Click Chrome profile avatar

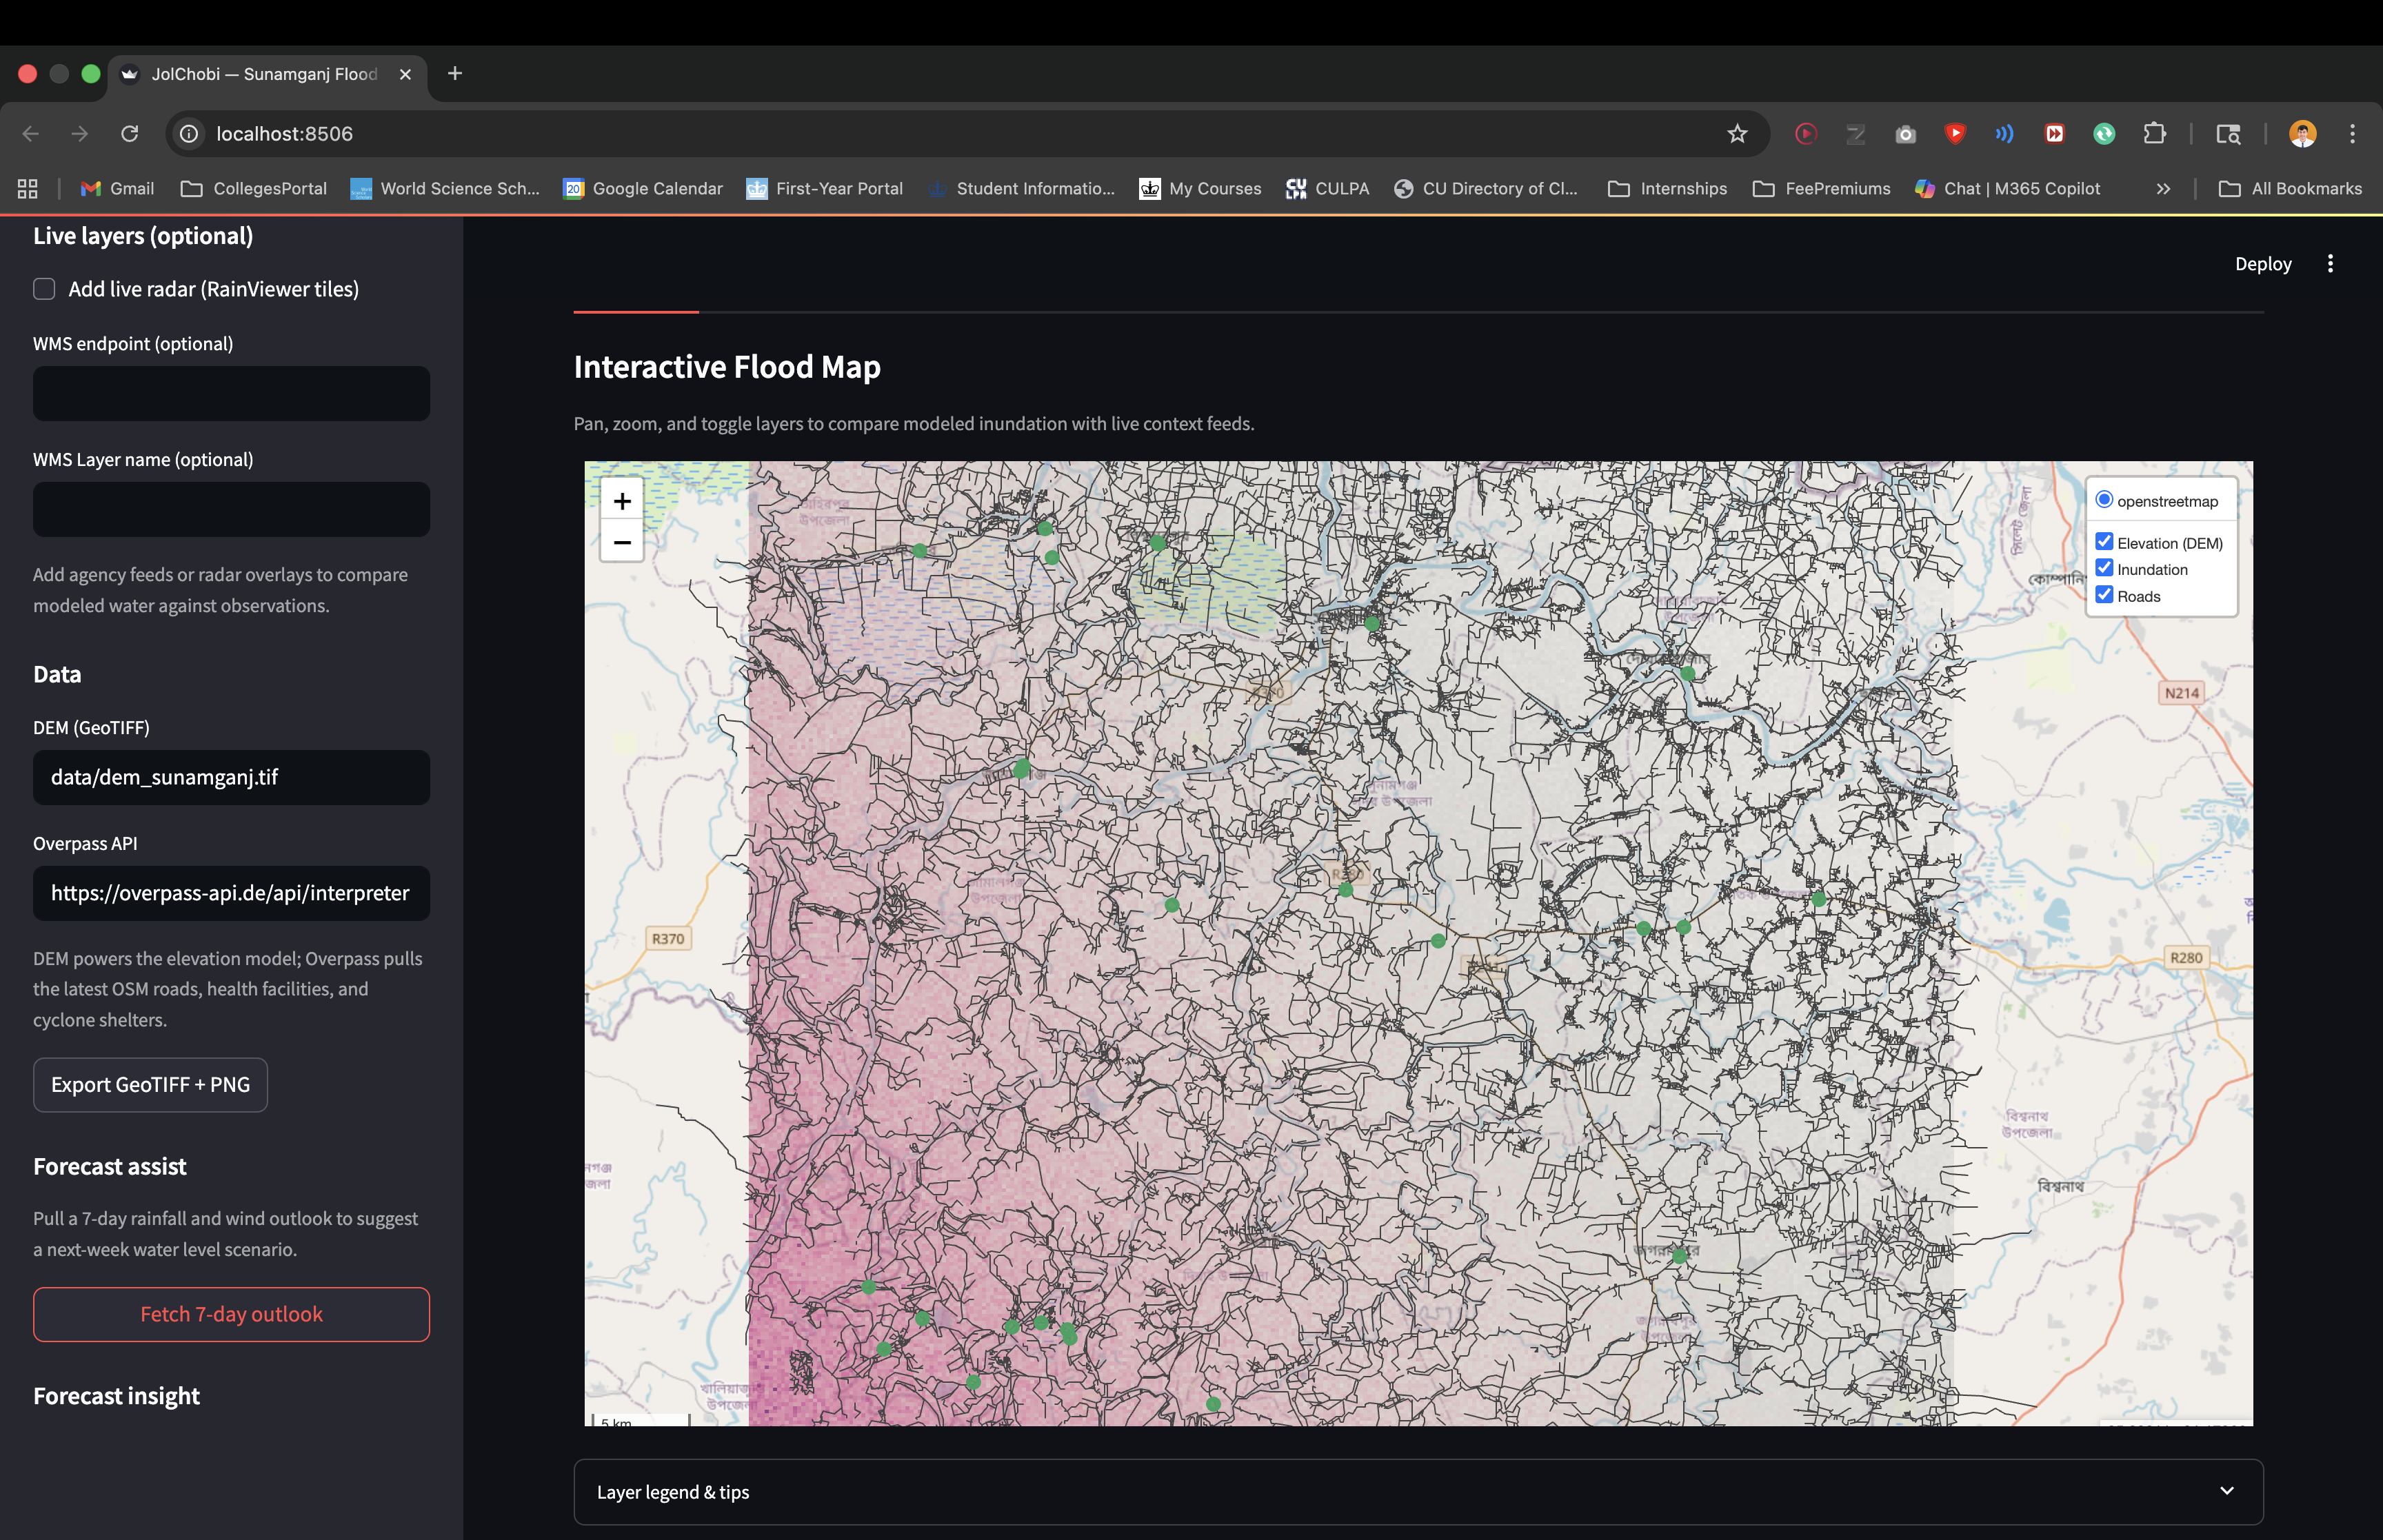[x=2302, y=134]
